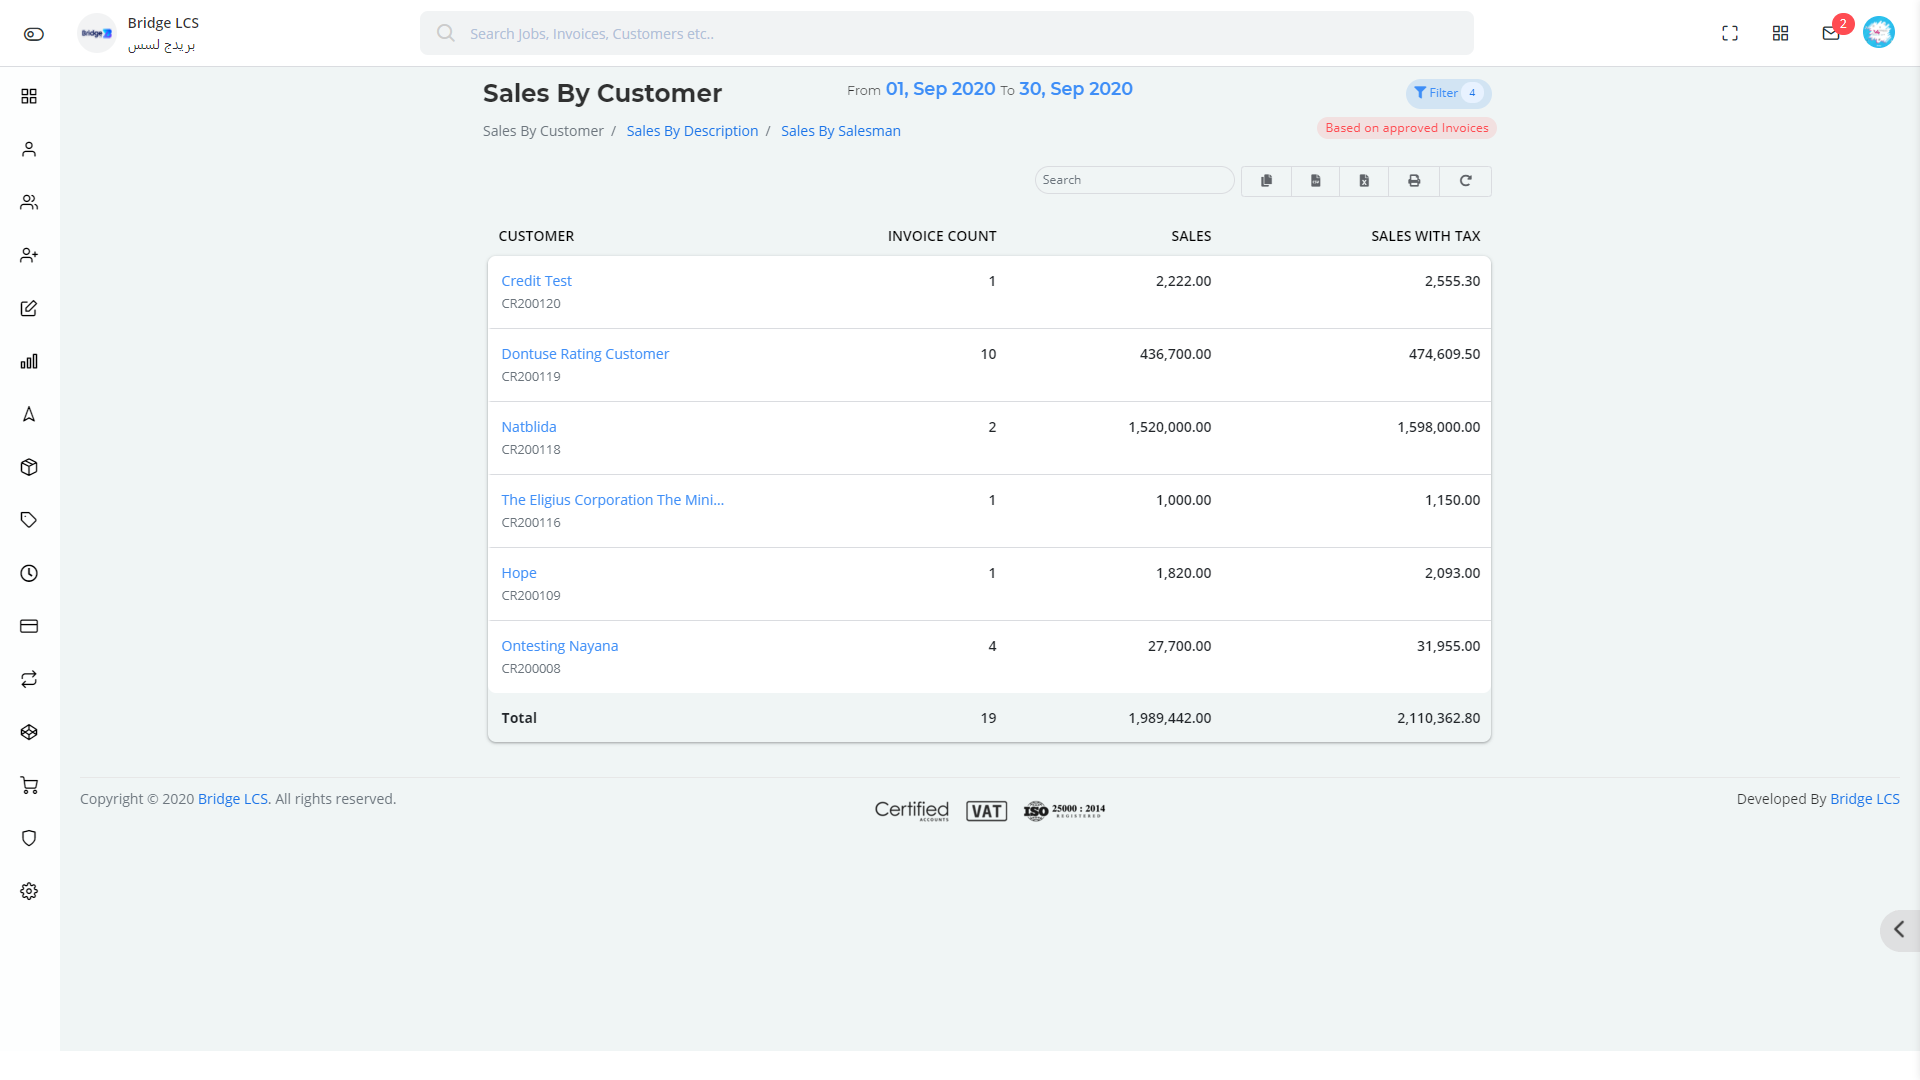Open the users group icon in sidebar
The width and height of the screenshot is (1920, 1080).
[x=29, y=202]
